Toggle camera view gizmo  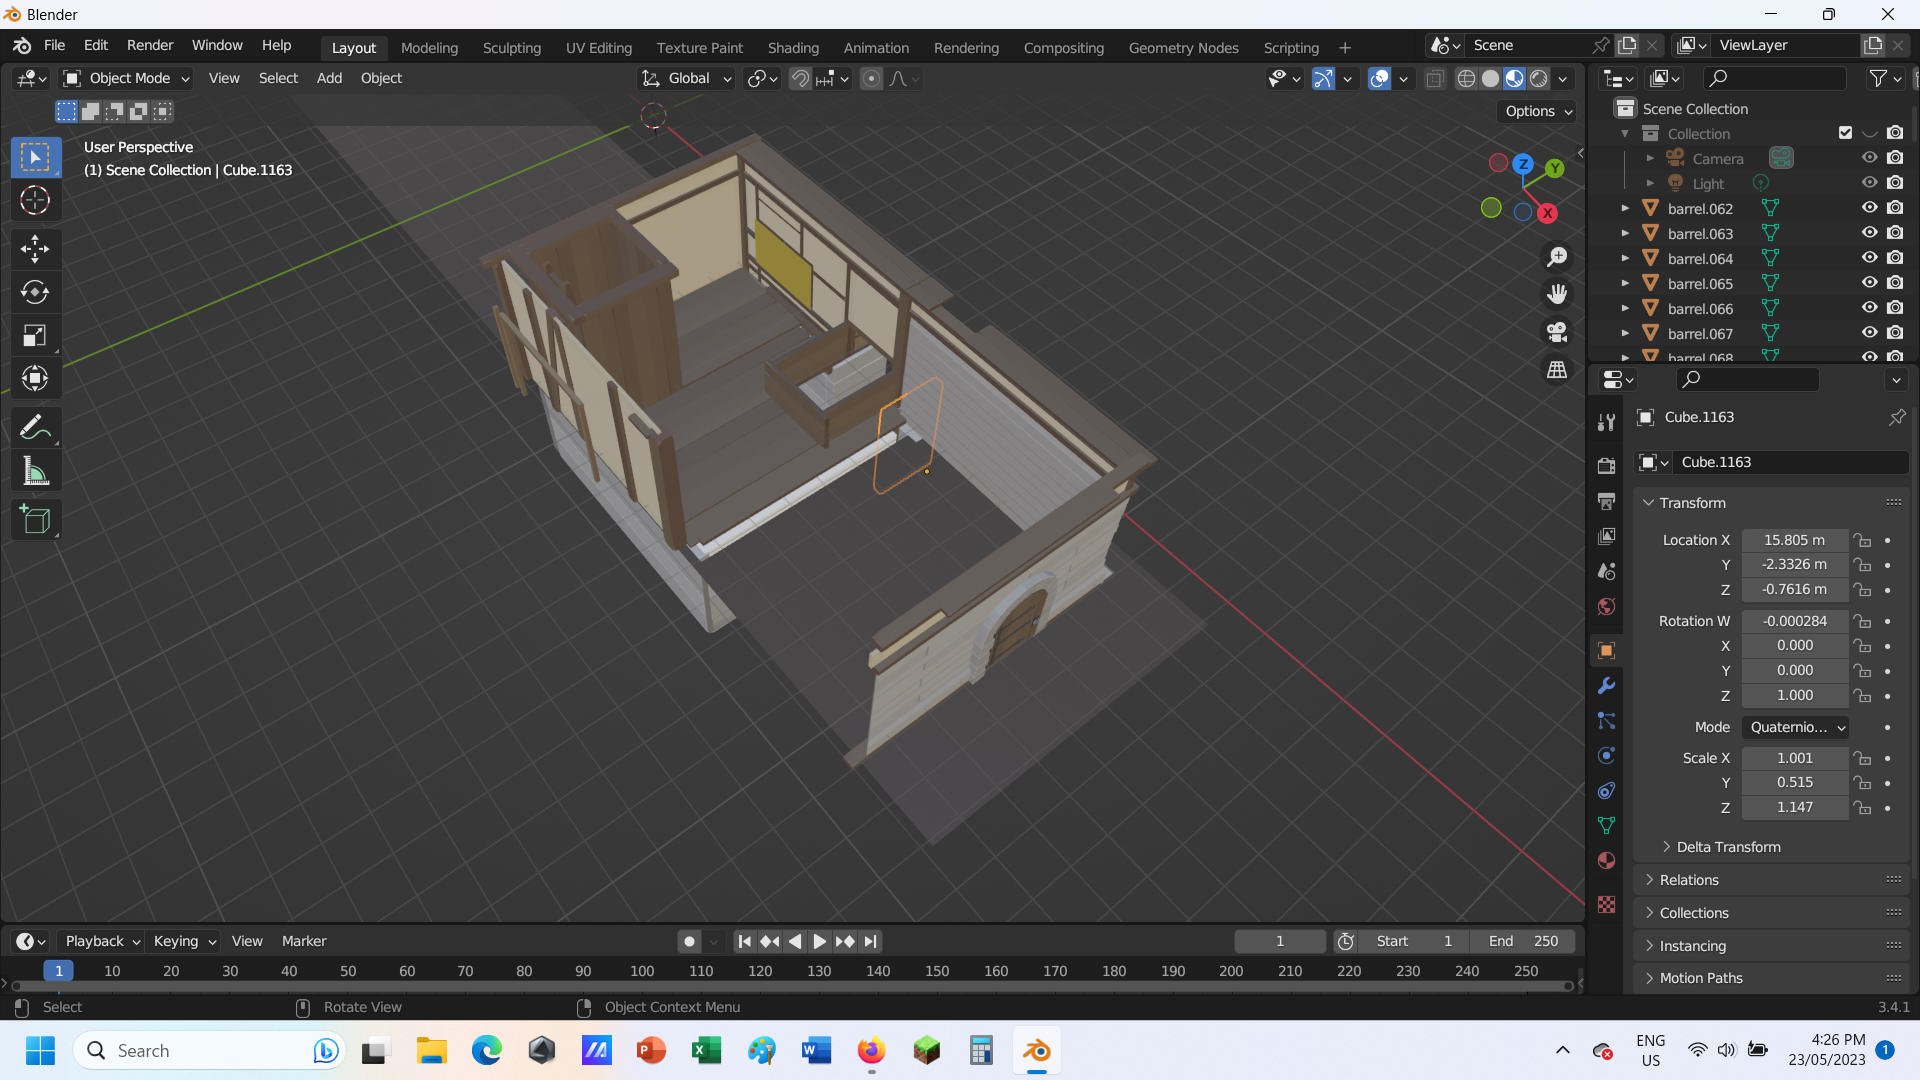point(1557,332)
